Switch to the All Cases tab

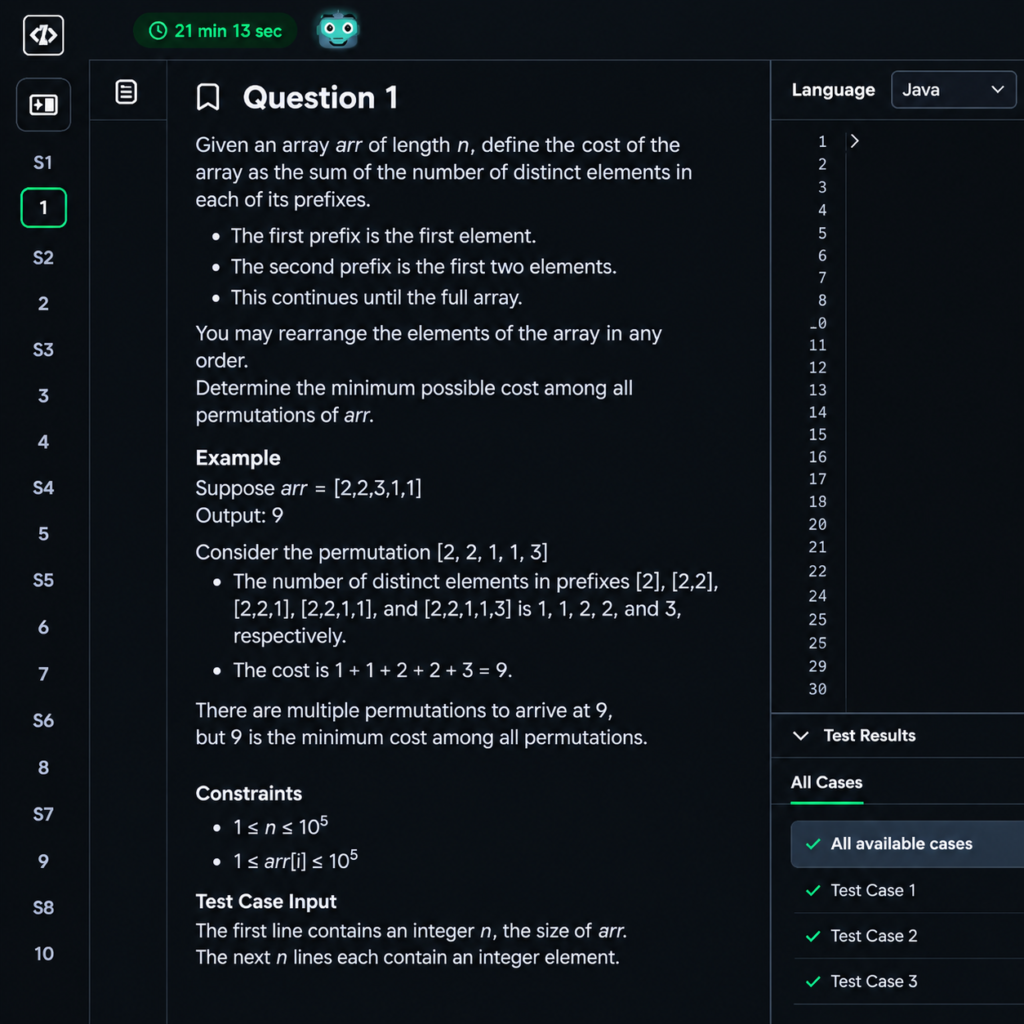coord(826,782)
